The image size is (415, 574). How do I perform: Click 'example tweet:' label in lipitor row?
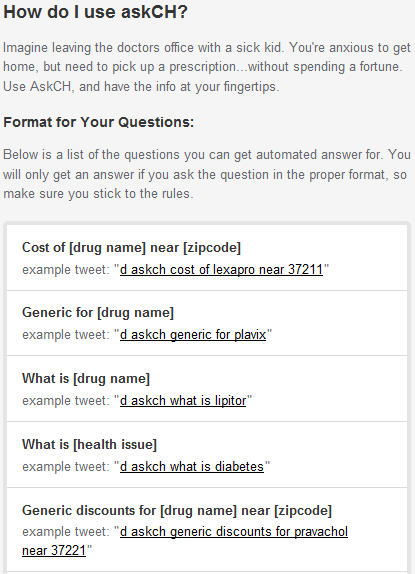click(x=66, y=401)
